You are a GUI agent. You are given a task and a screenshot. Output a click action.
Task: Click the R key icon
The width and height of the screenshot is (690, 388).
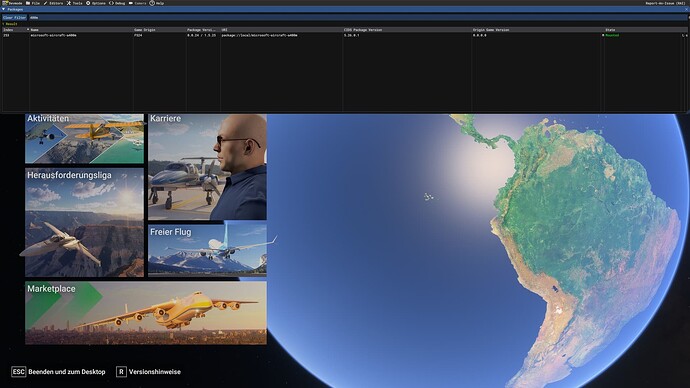pos(121,372)
